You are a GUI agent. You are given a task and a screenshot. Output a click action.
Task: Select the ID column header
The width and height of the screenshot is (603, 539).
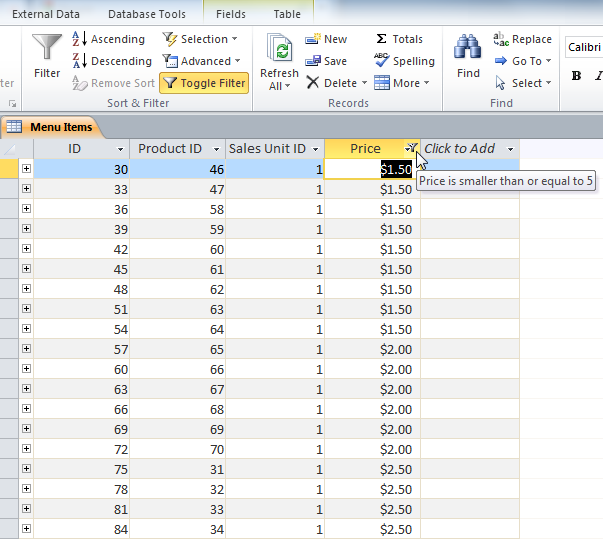pos(75,148)
